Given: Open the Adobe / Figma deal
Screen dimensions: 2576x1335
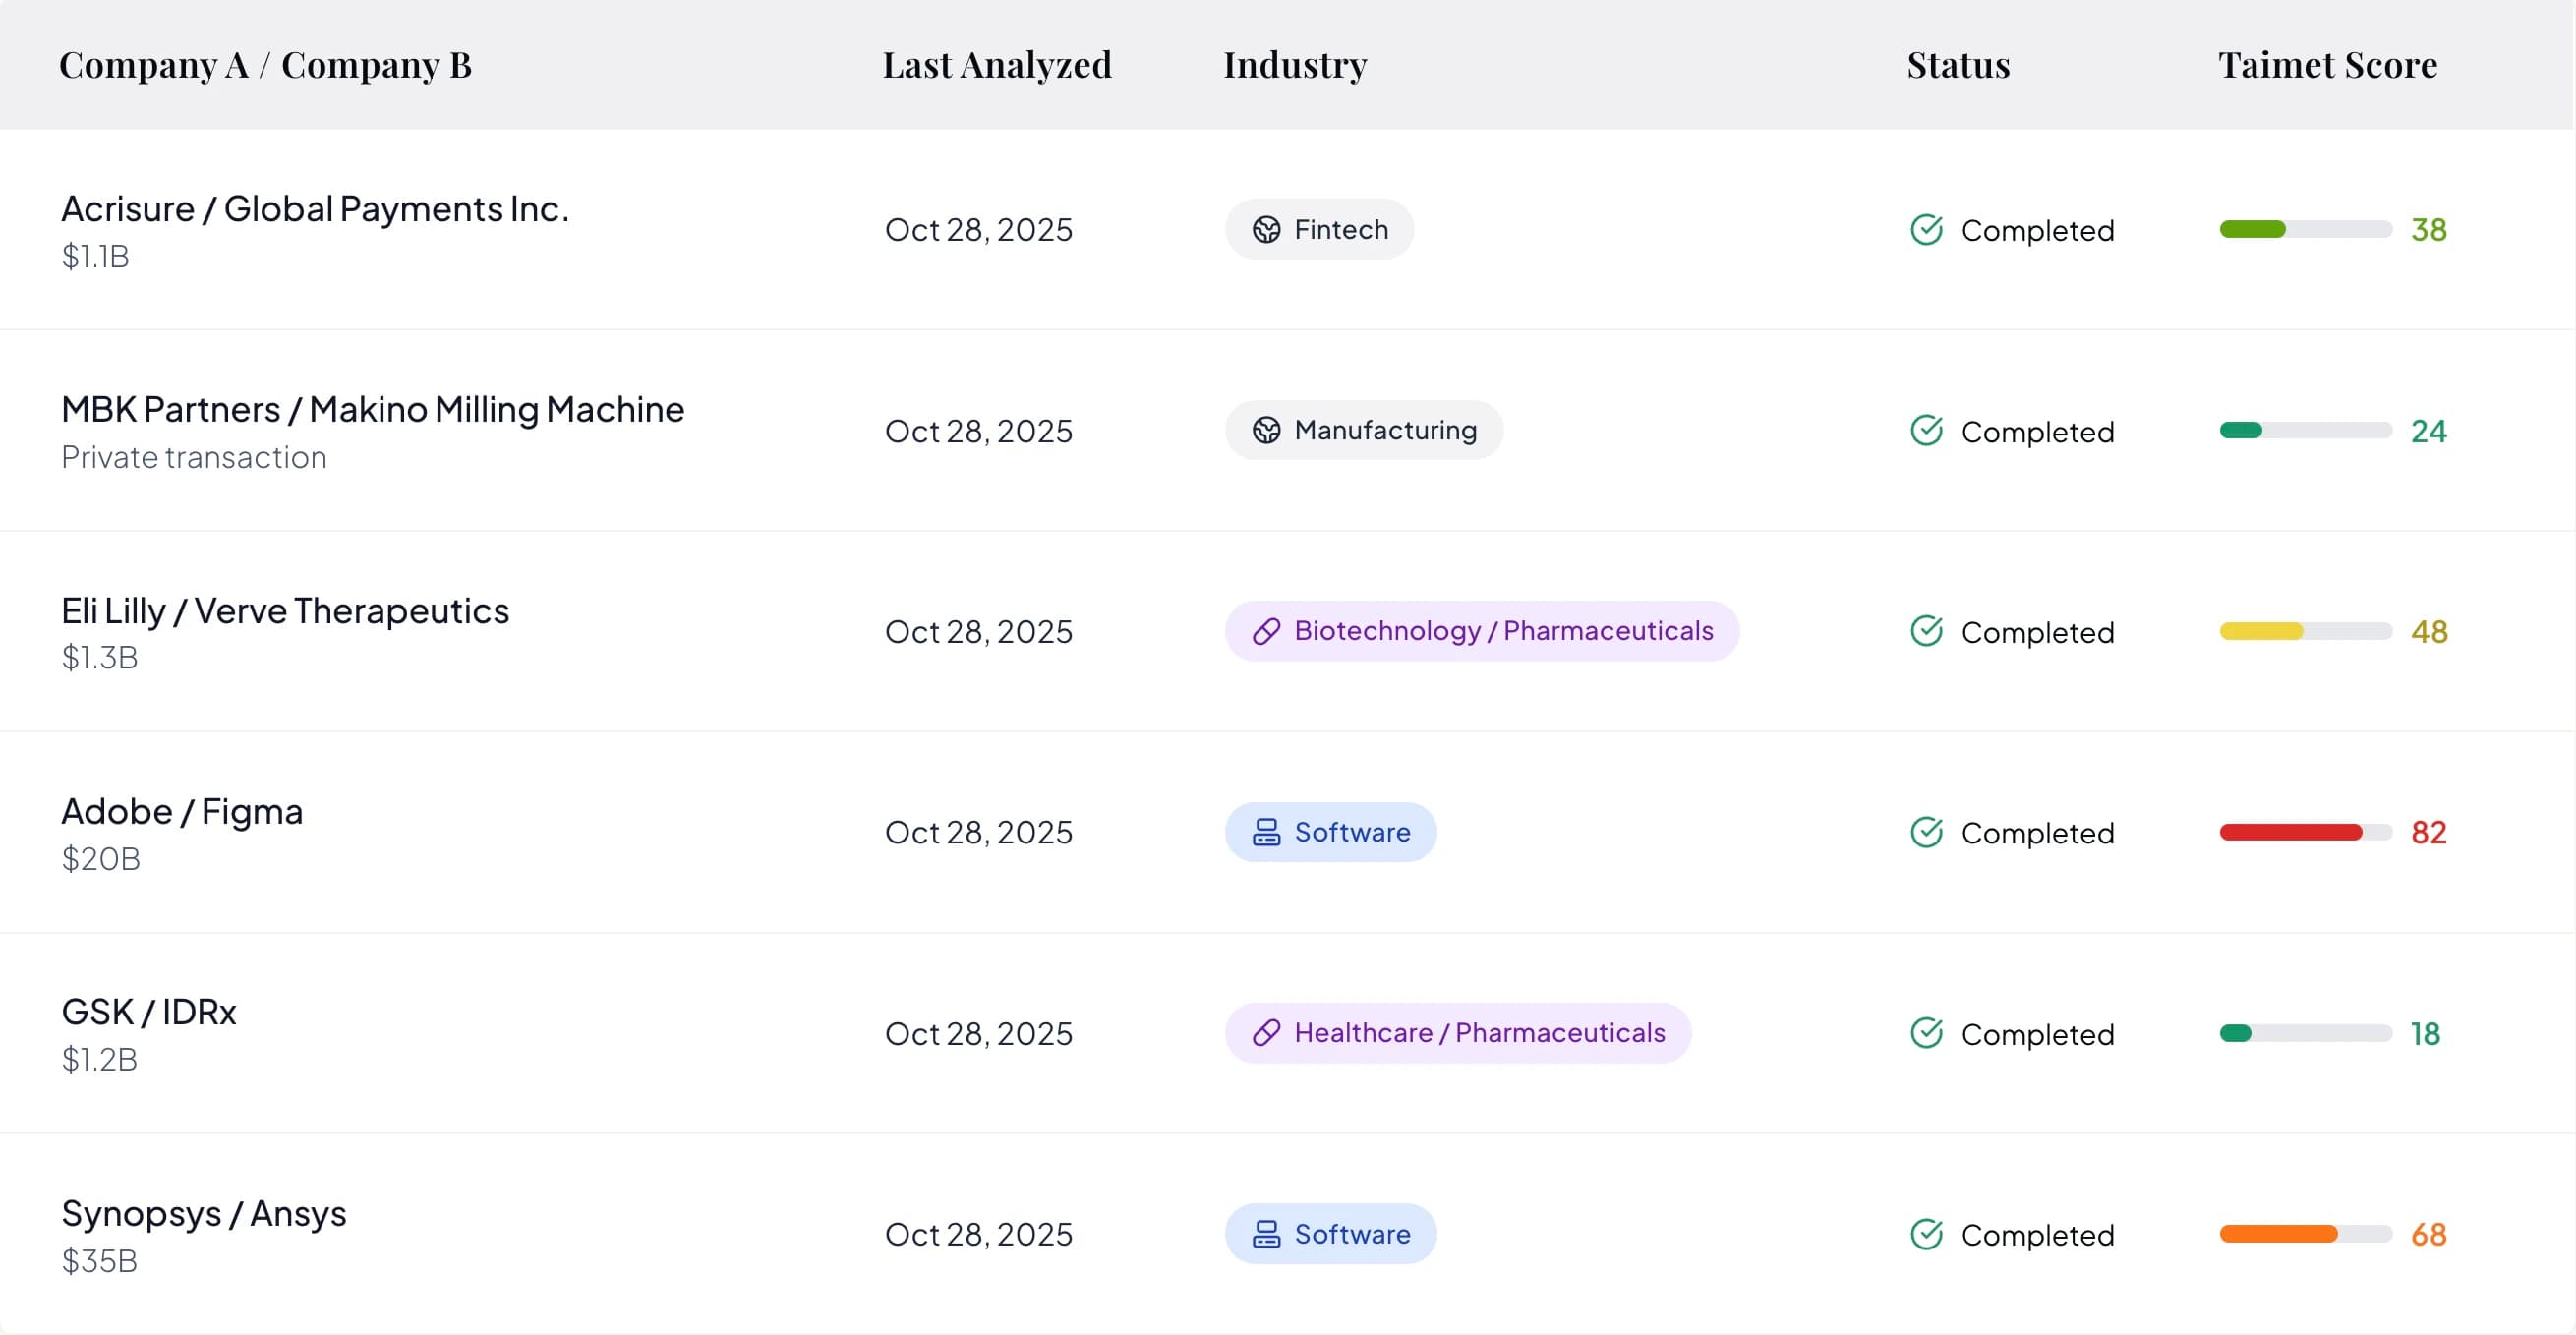Looking at the screenshot, I should pyautogui.click(x=182, y=811).
